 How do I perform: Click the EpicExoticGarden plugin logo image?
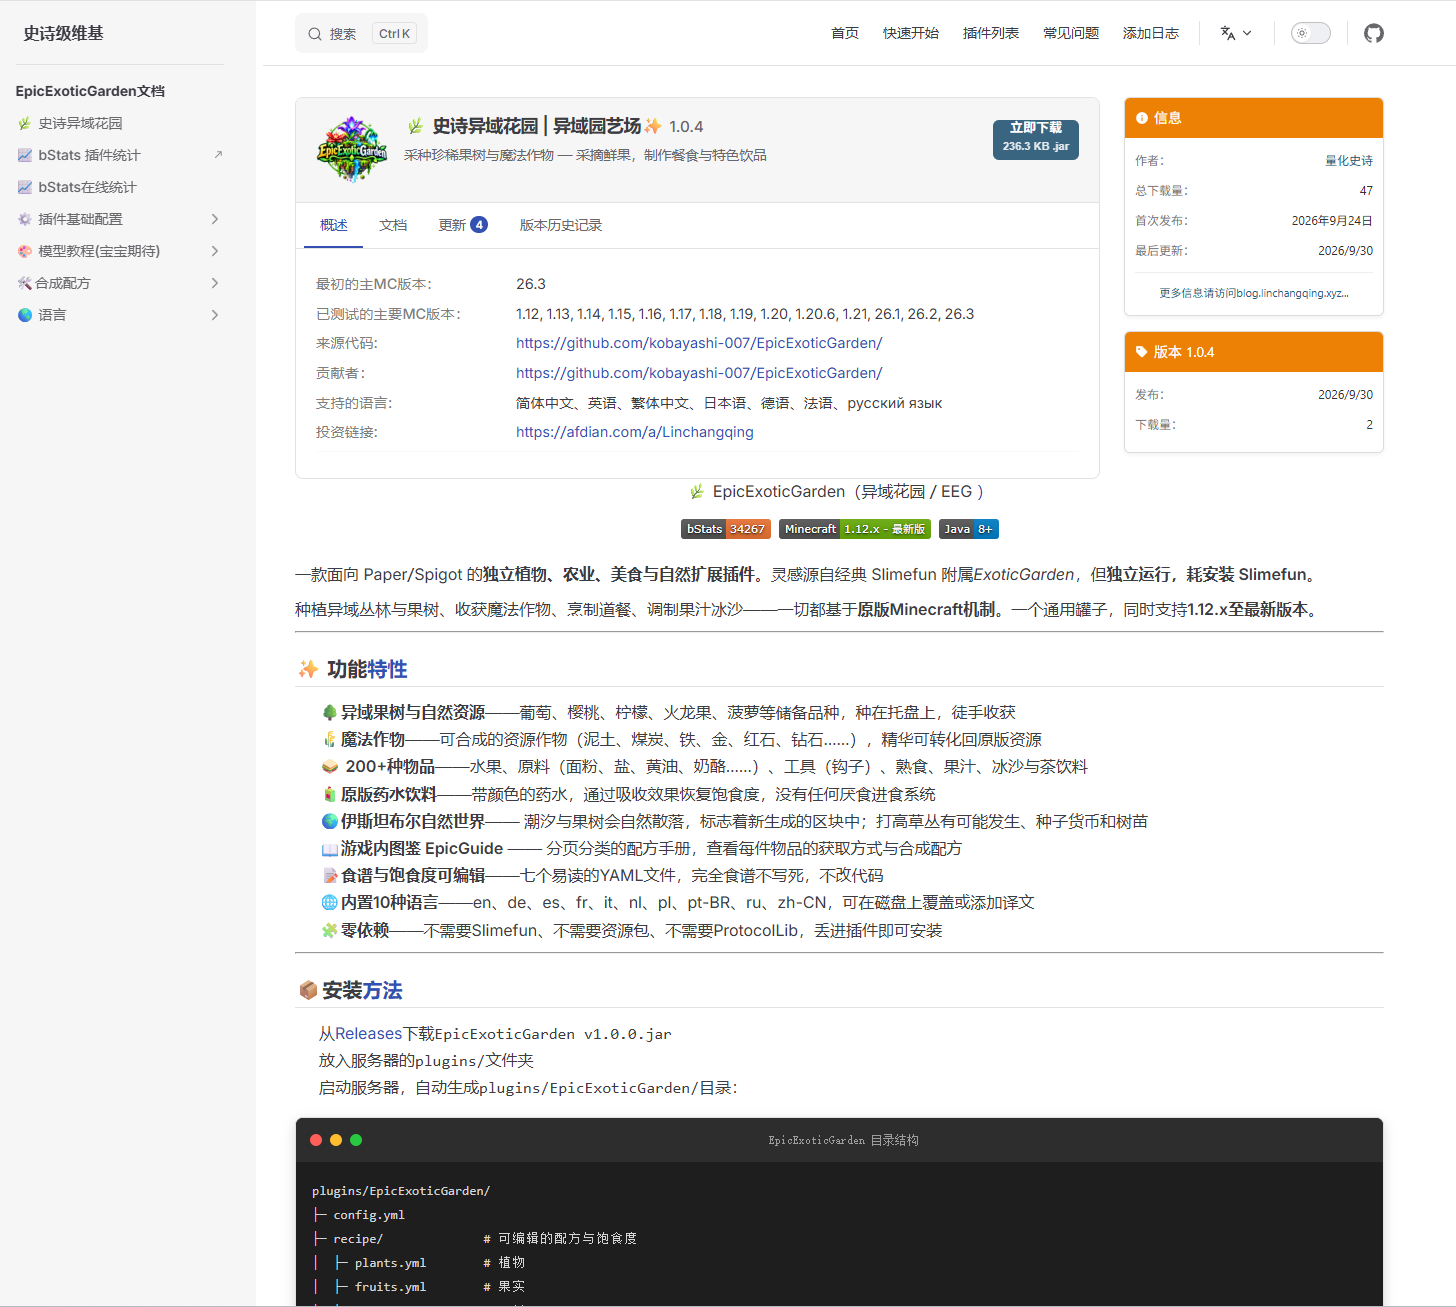tap(351, 149)
